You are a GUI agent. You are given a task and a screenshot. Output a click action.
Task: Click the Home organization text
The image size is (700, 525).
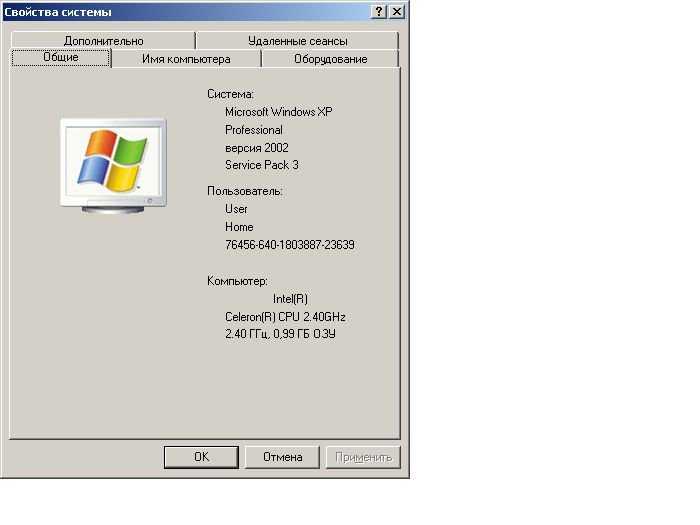tap(239, 227)
